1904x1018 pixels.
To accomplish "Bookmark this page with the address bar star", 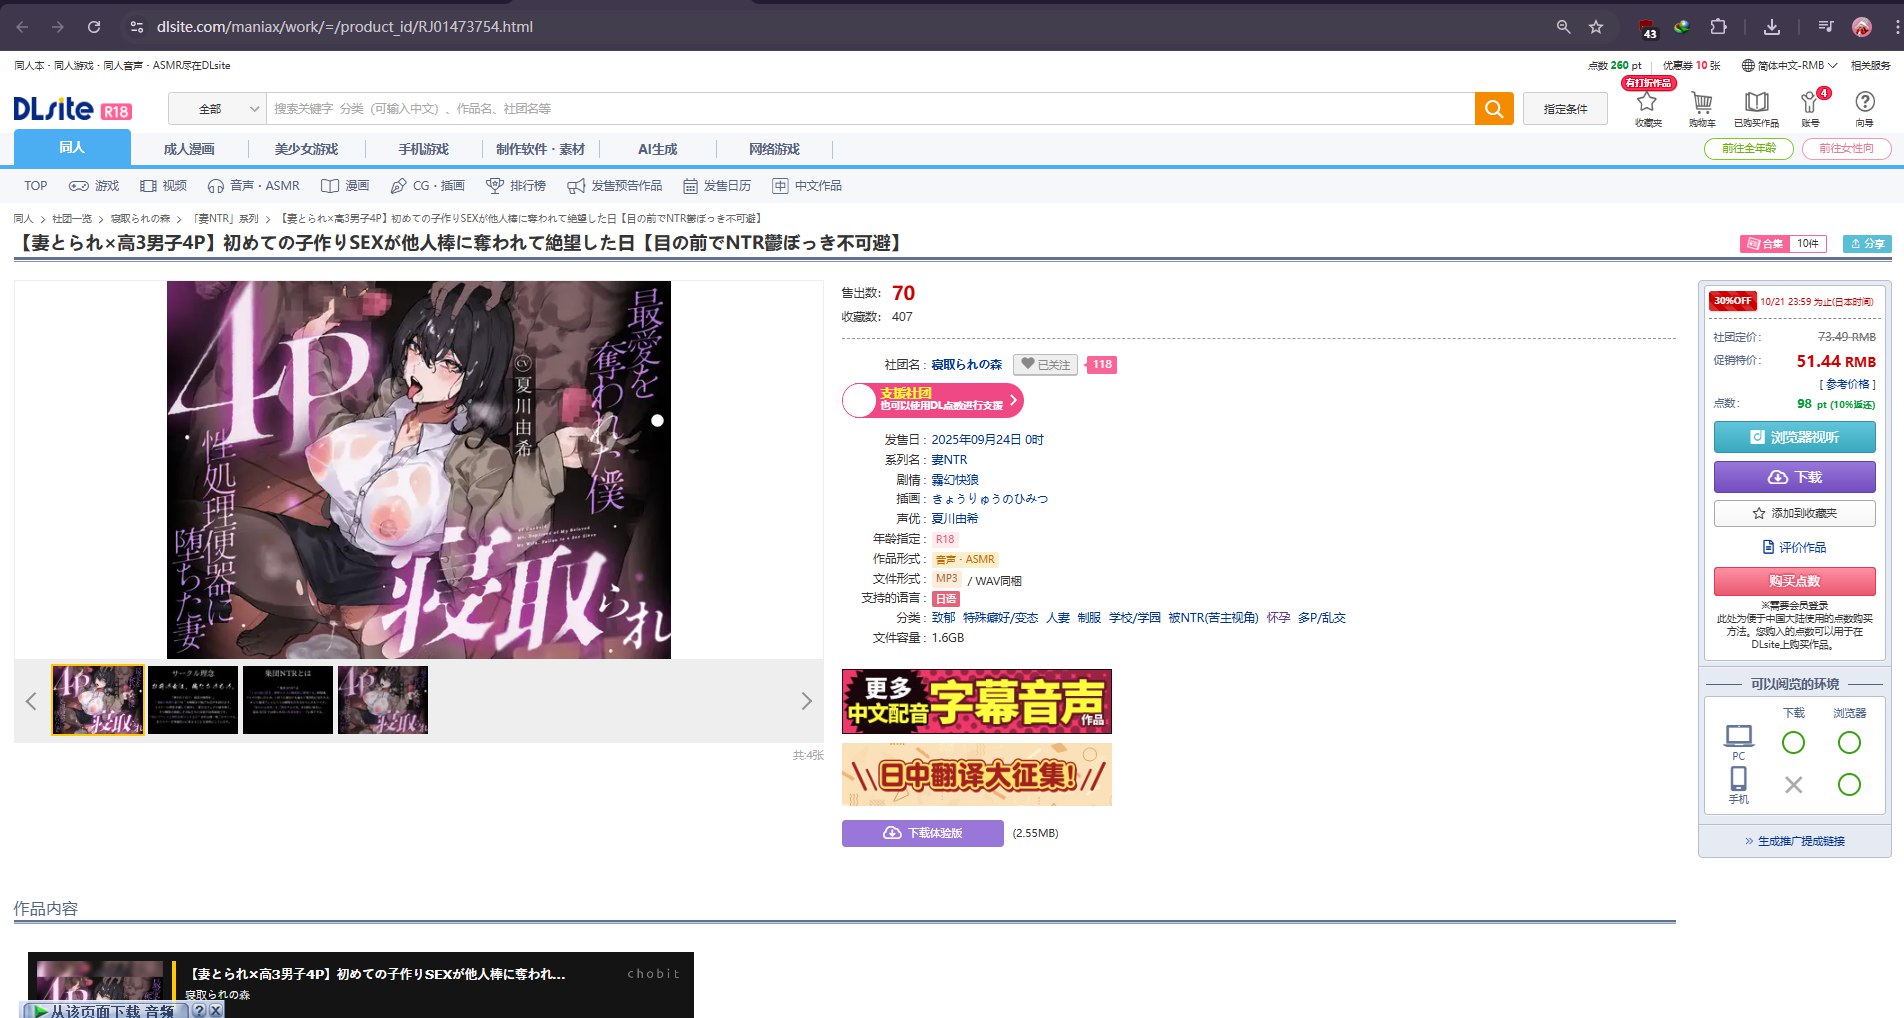I will coord(1596,27).
